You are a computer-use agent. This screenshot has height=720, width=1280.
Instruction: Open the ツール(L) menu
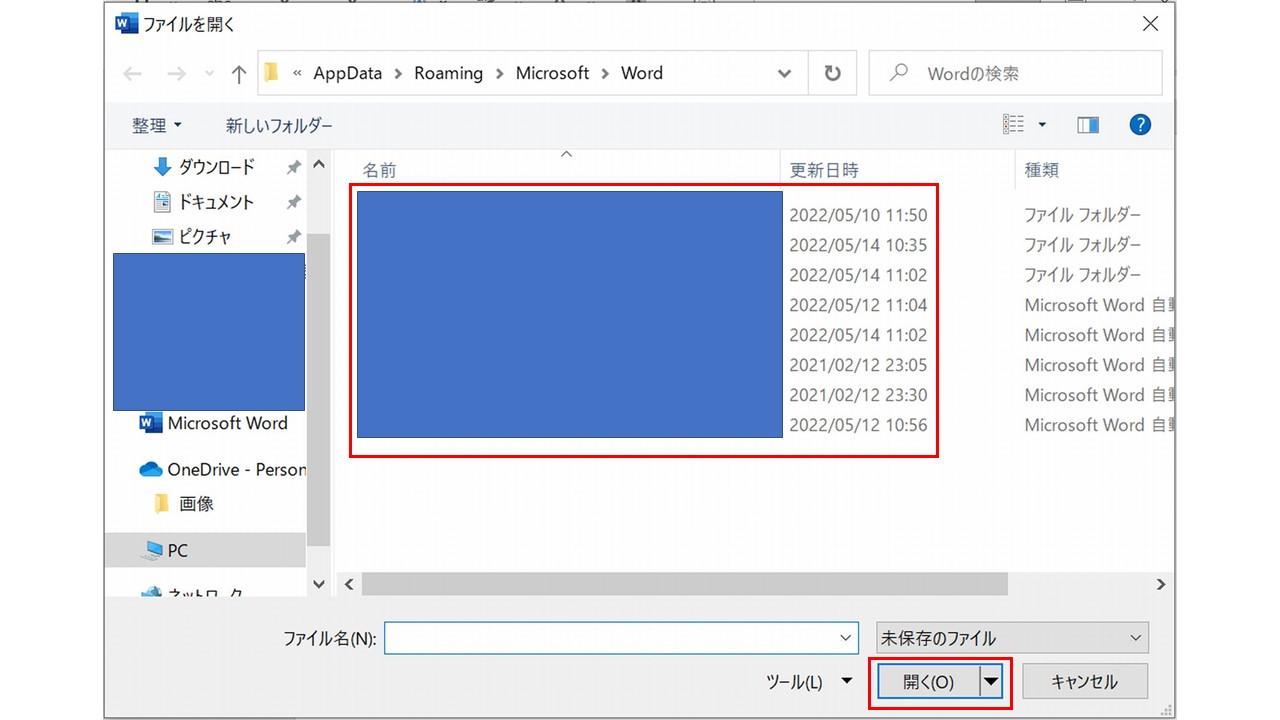coord(808,682)
